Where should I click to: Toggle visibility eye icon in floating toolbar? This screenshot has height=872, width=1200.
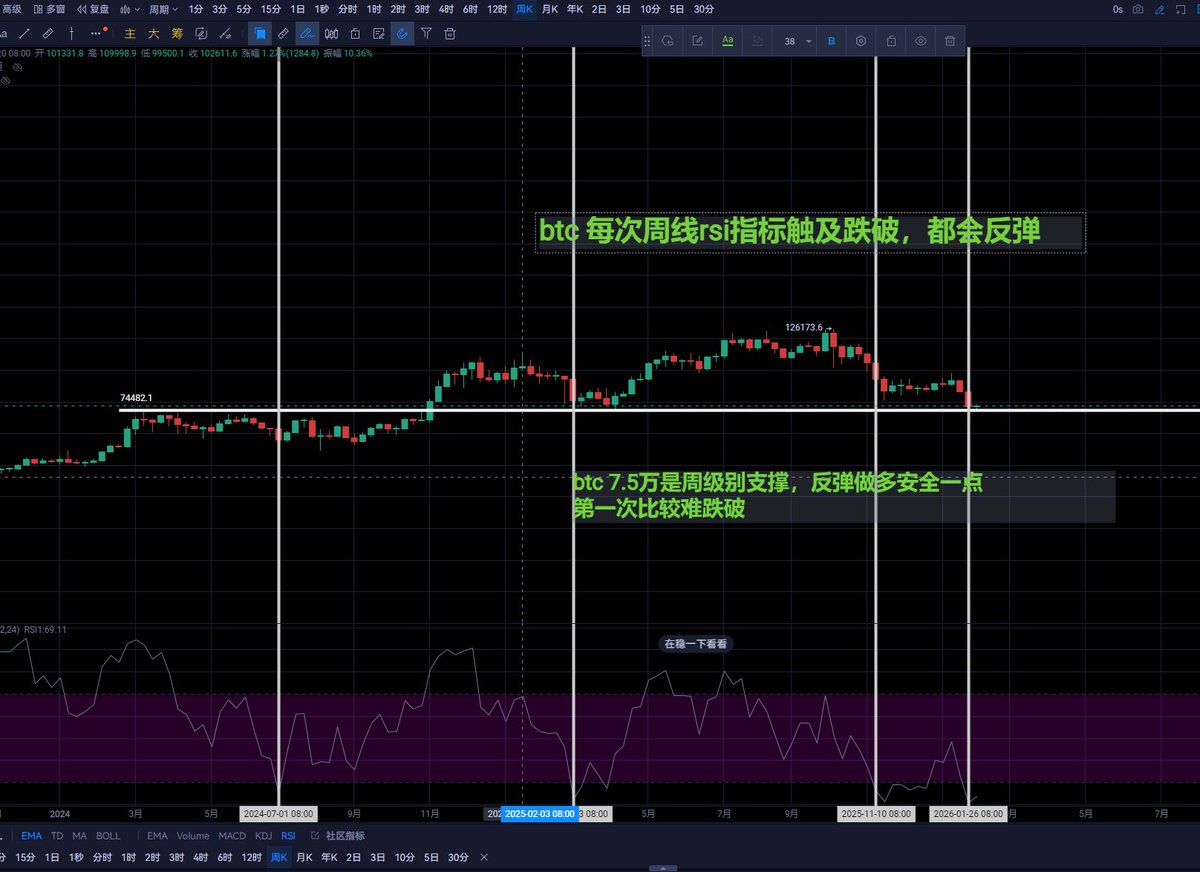(x=920, y=41)
